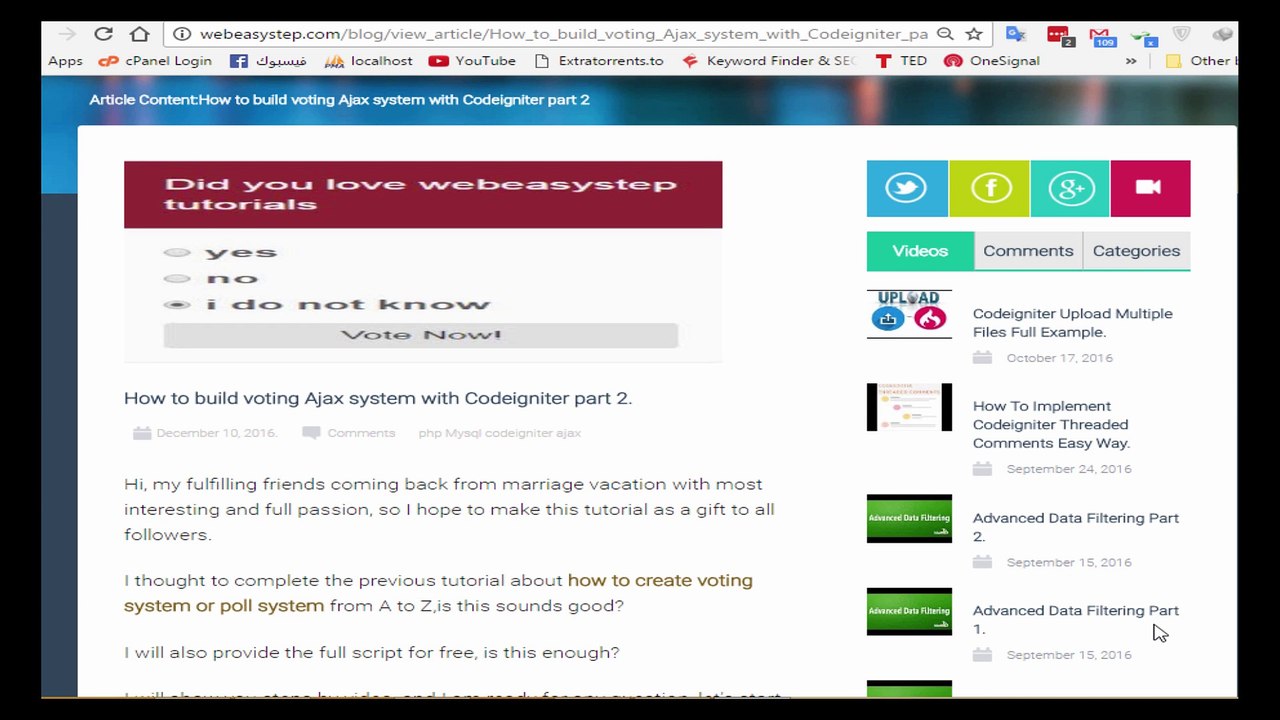Viewport: 1280px width, 720px height.
Task: Go to the browser home page icon
Action: [x=140, y=34]
